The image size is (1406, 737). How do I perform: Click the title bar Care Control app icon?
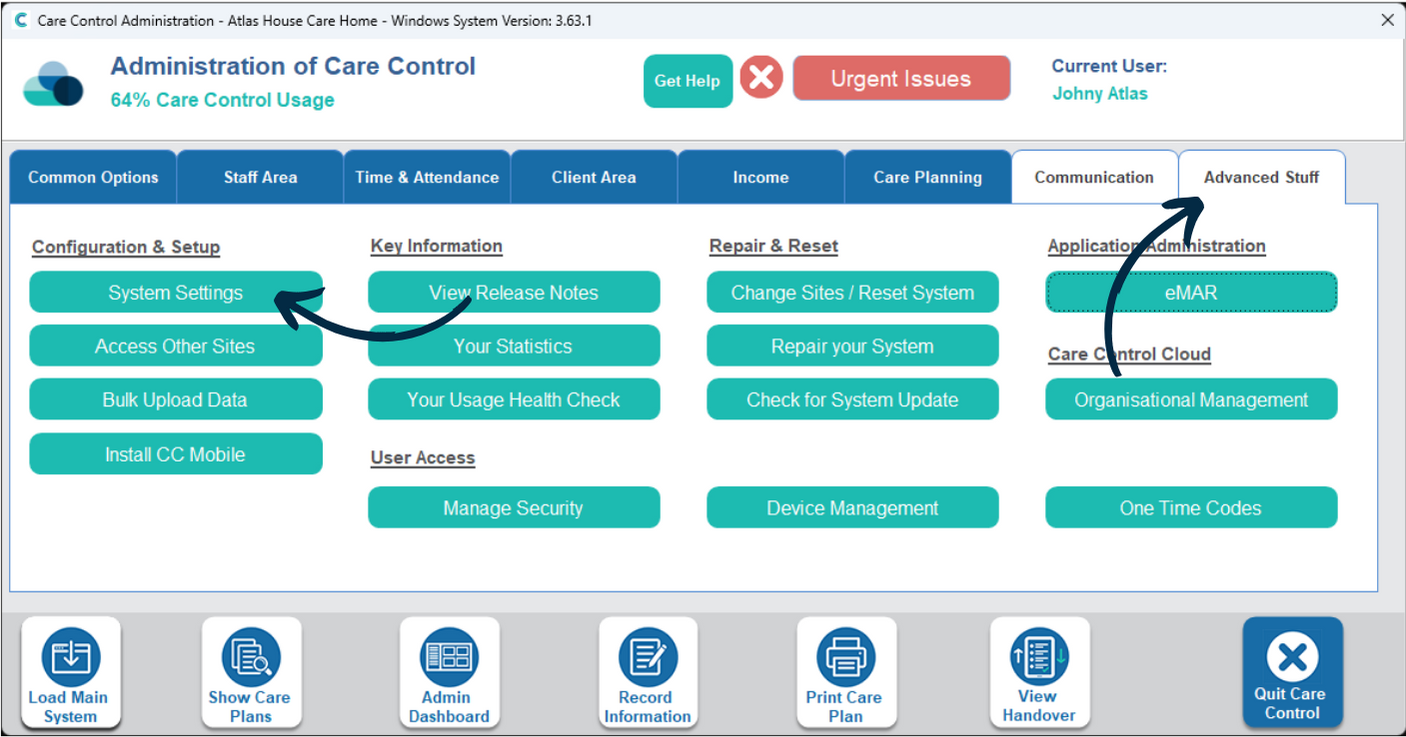point(20,20)
